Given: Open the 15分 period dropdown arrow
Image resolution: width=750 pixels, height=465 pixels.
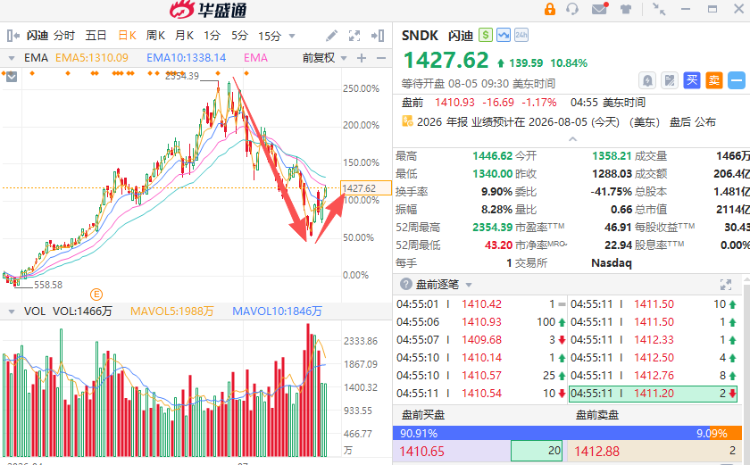Looking at the screenshot, I should 292,36.
